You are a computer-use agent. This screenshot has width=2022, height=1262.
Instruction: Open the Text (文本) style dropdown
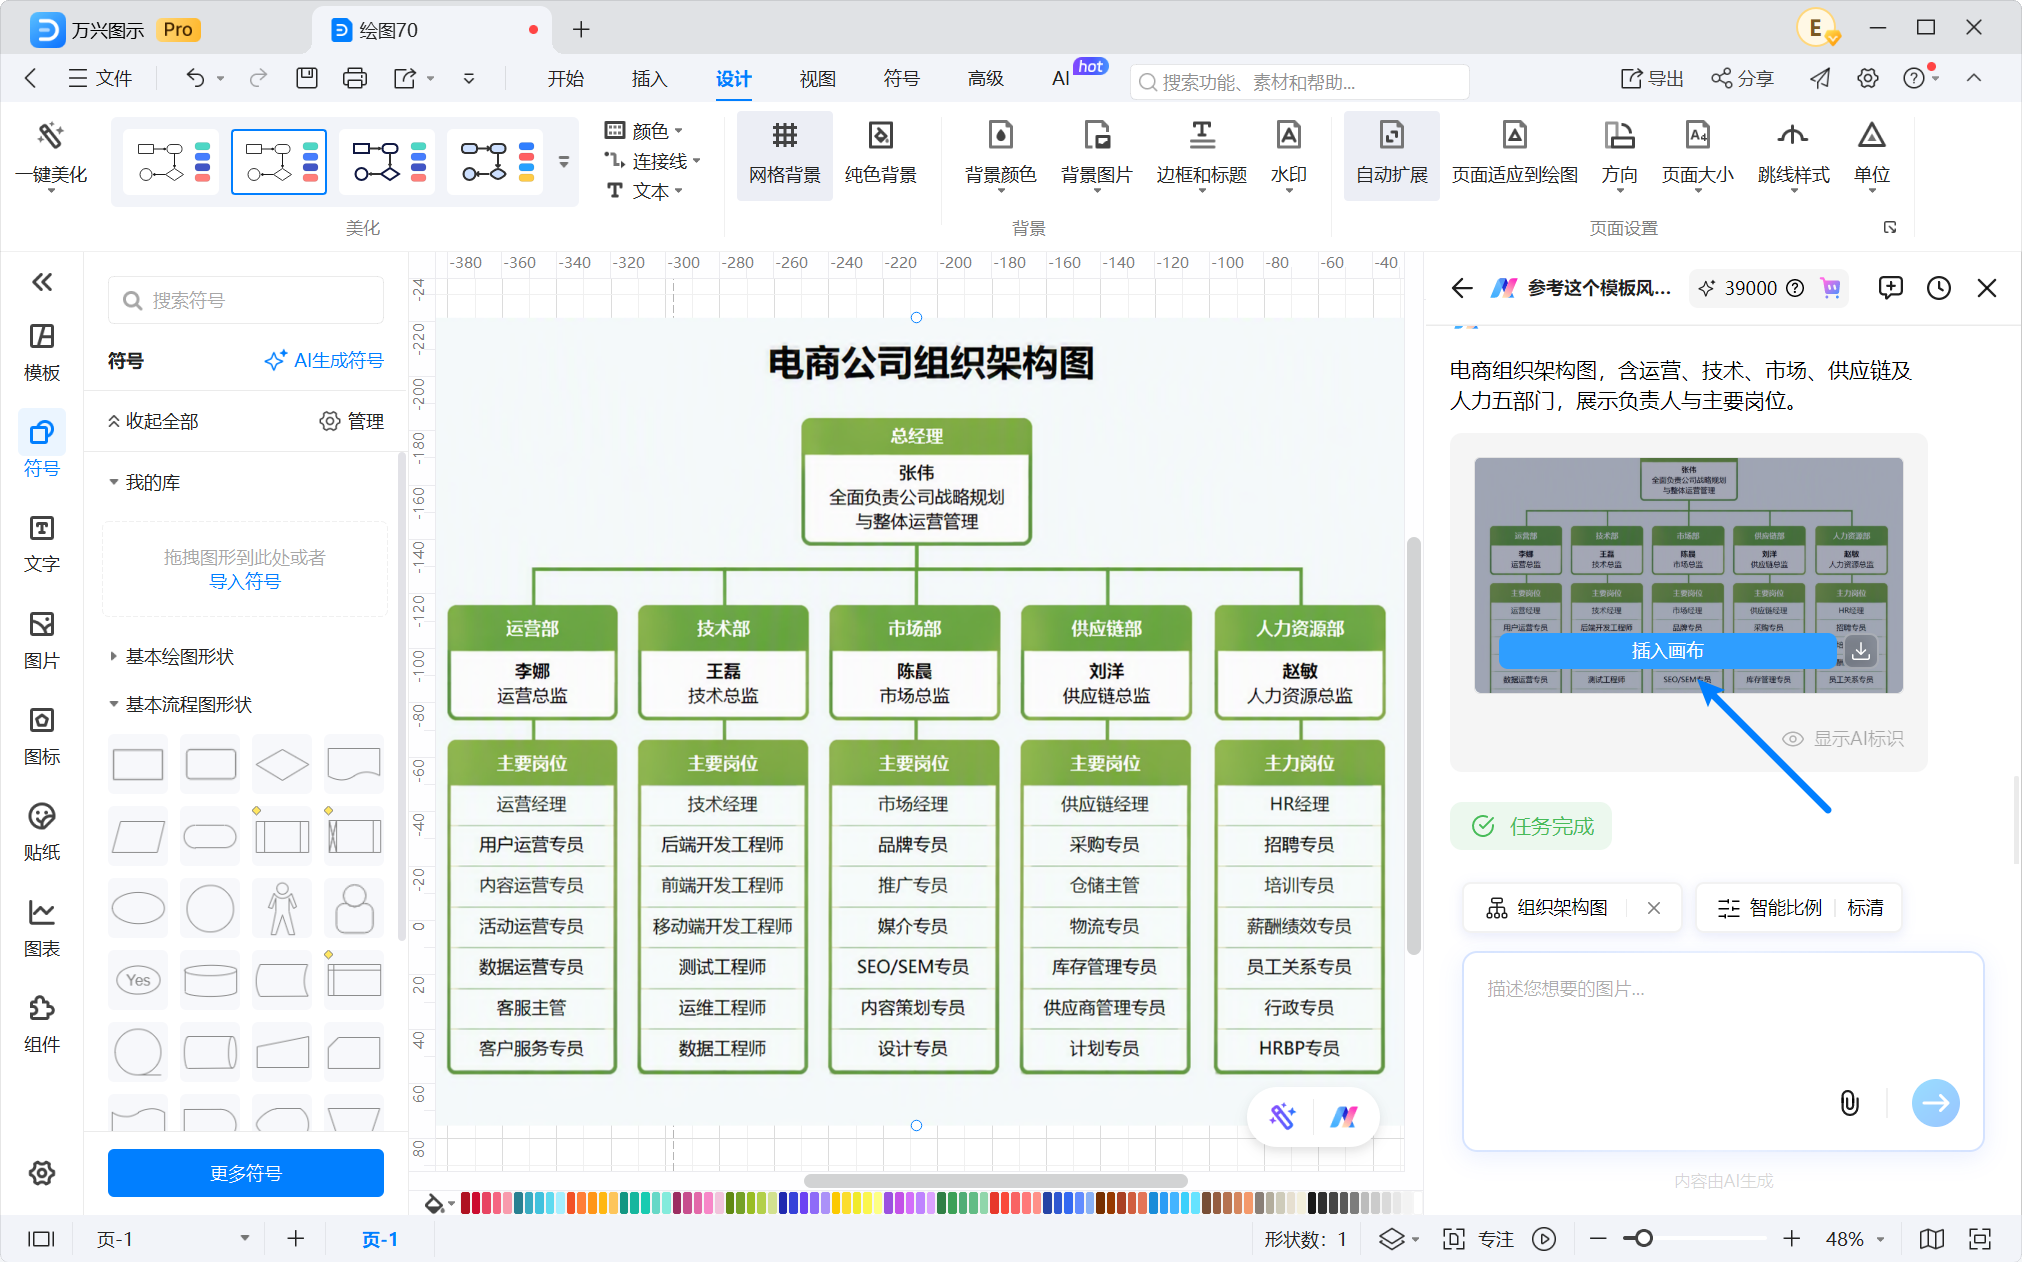[x=644, y=191]
